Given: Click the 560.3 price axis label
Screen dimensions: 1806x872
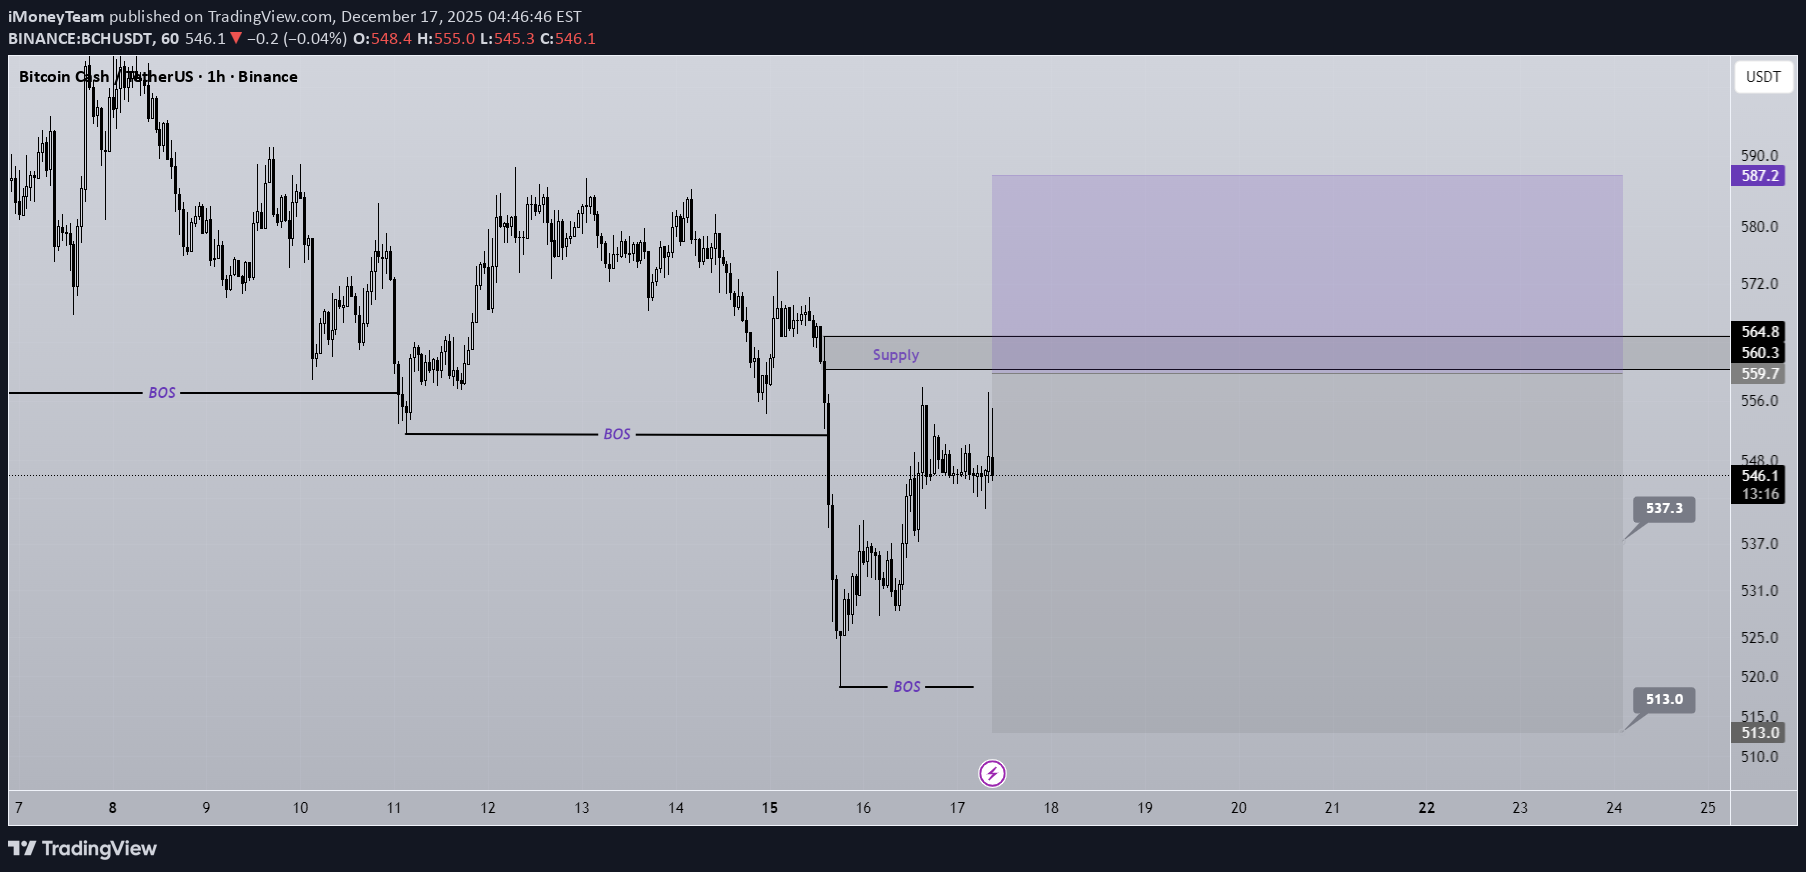Looking at the screenshot, I should pos(1759,352).
